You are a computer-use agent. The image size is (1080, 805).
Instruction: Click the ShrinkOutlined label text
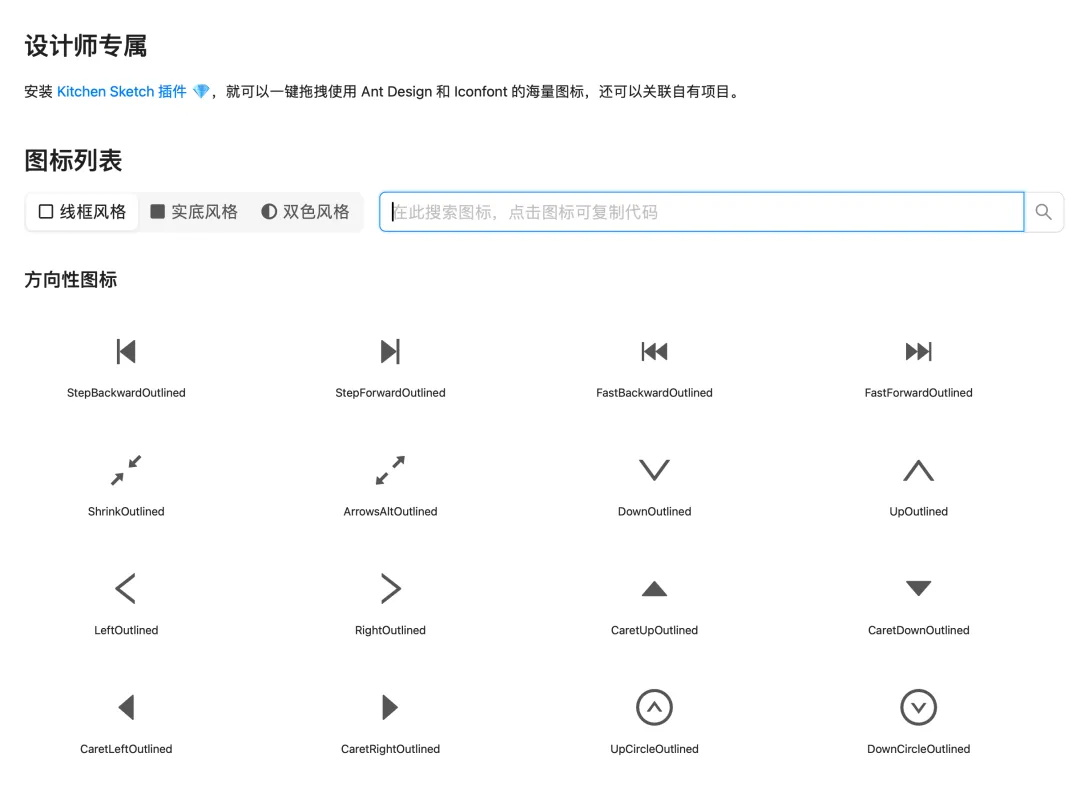click(x=126, y=511)
